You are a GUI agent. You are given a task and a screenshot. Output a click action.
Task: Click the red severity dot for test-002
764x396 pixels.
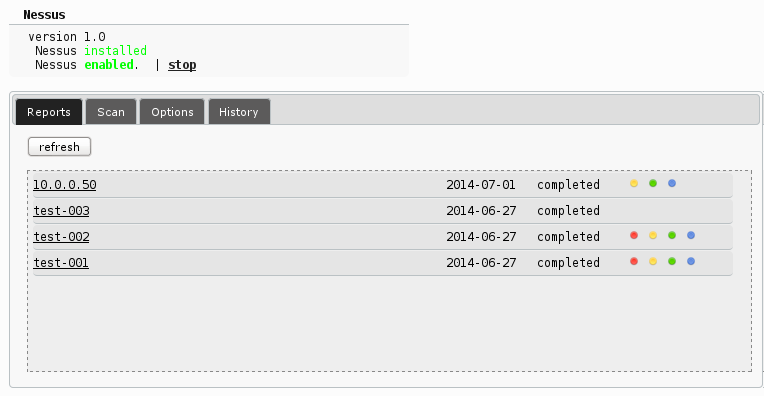point(634,236)
